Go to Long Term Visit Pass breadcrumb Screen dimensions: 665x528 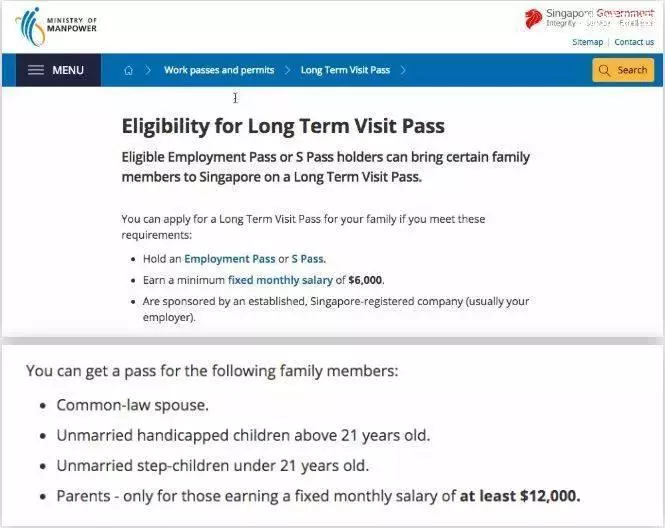[345, 70]
